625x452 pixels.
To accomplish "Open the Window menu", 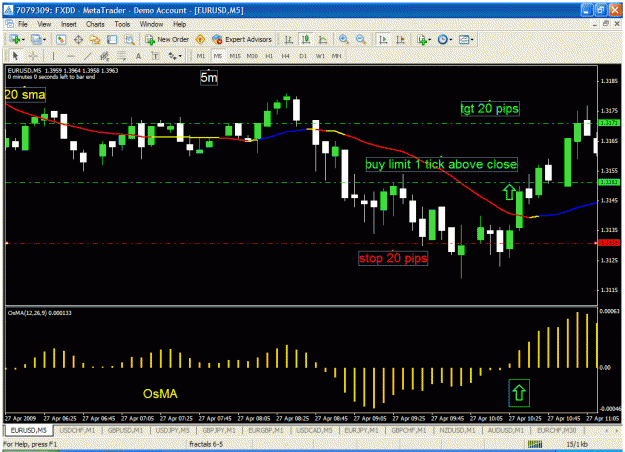I will coord(151,24).
